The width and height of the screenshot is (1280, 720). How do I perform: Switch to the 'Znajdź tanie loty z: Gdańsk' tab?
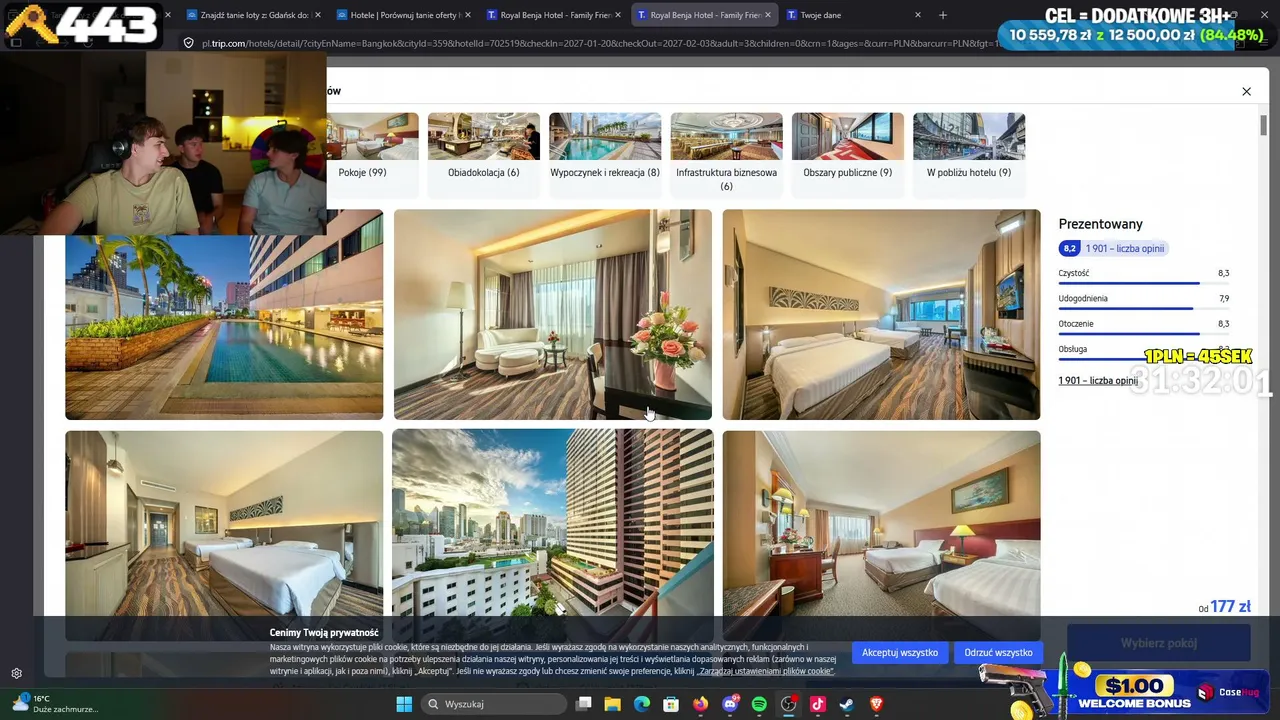(253, 15)
